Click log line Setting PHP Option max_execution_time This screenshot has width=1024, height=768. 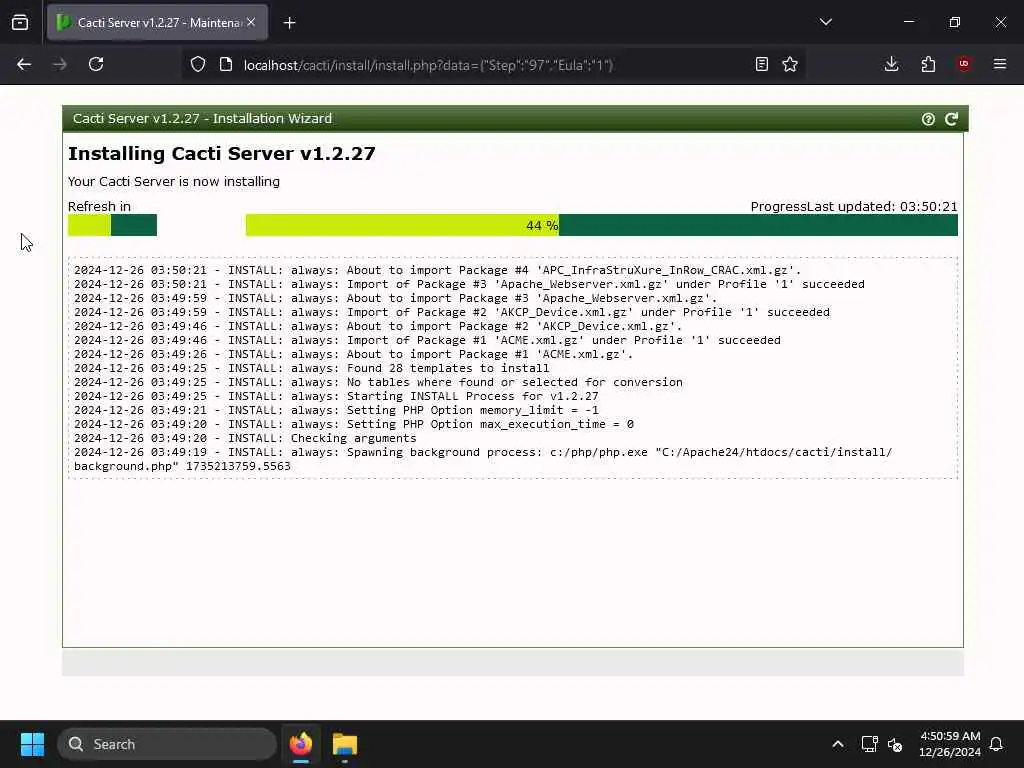point(353,424)
